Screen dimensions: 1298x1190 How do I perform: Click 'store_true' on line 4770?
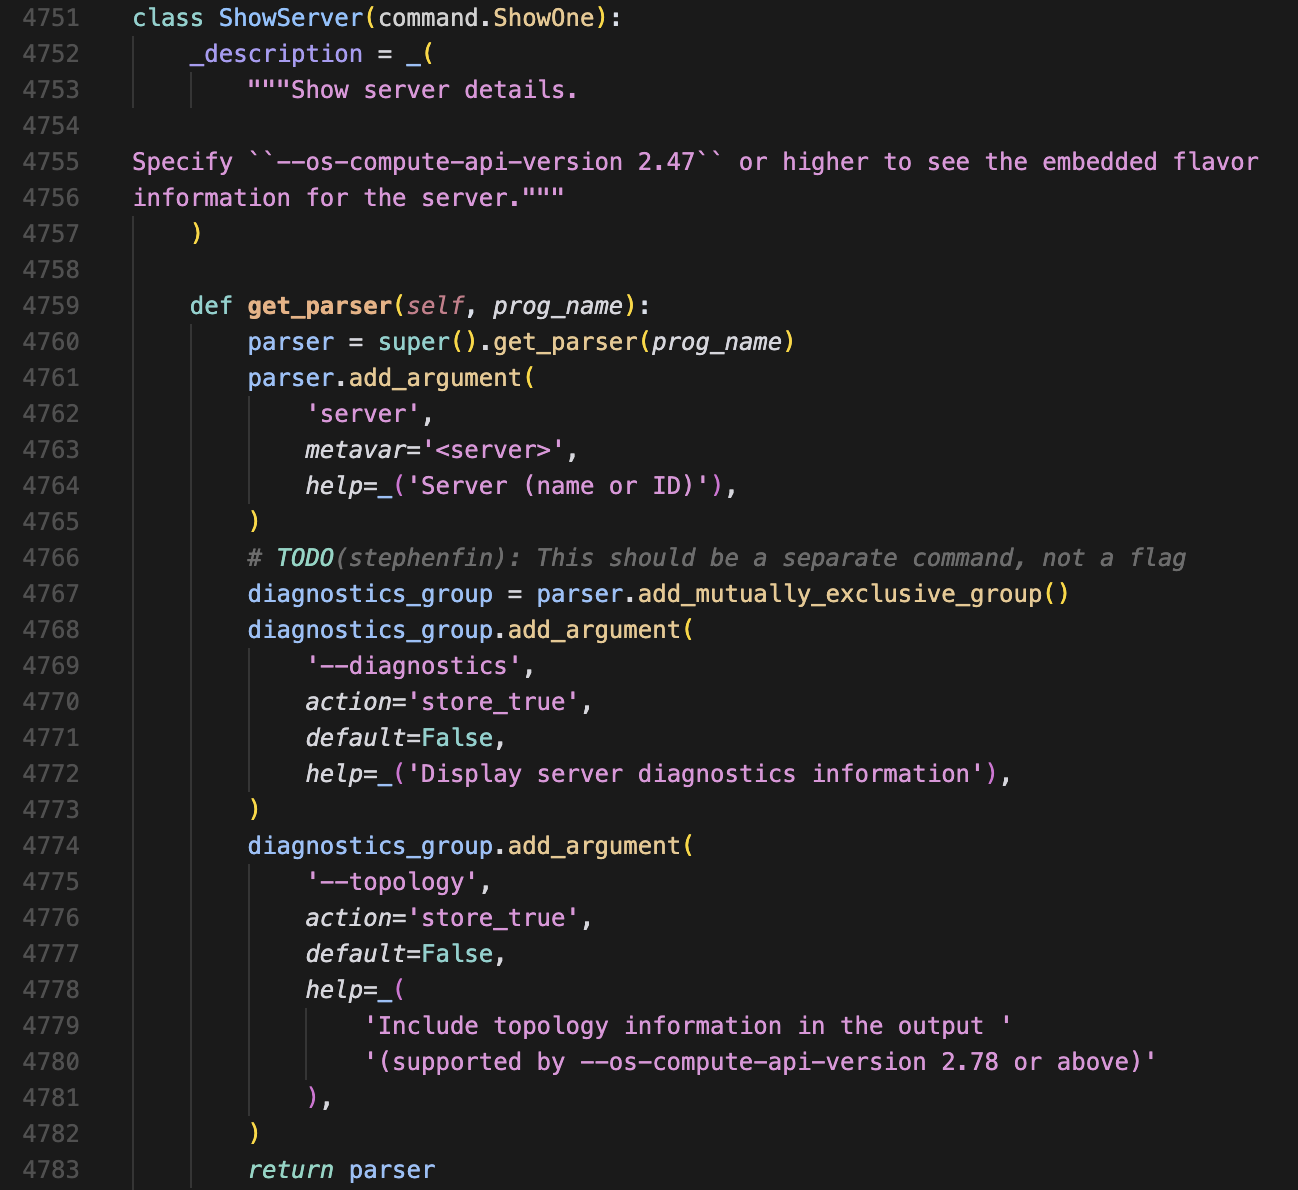(x=493, y=702)
